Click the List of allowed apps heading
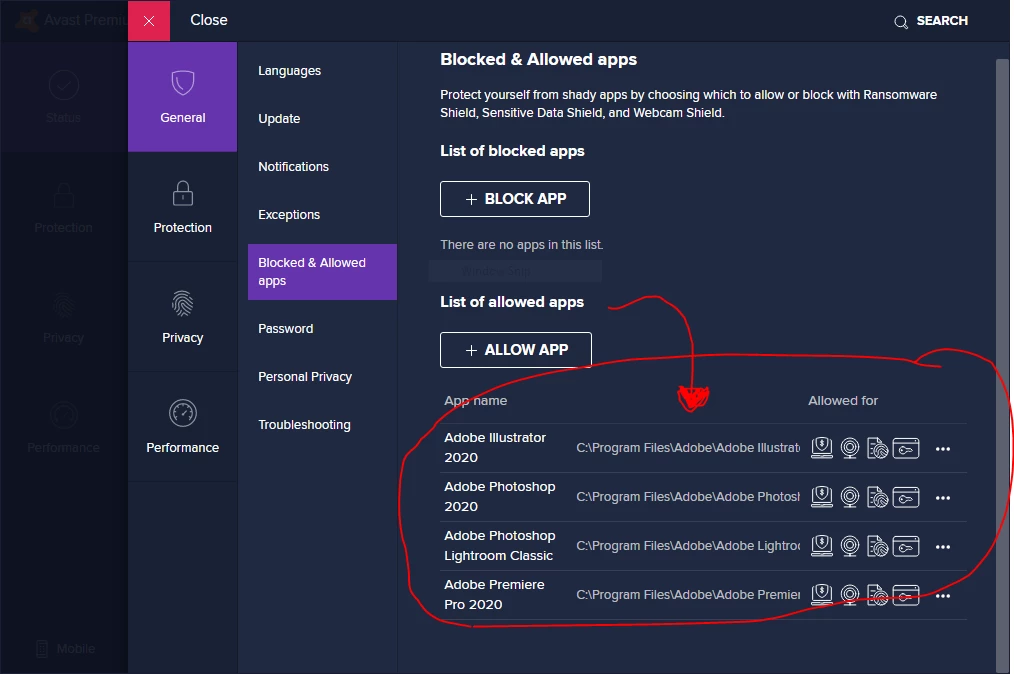Screen dimensions: 1014x674 (512, 302)
